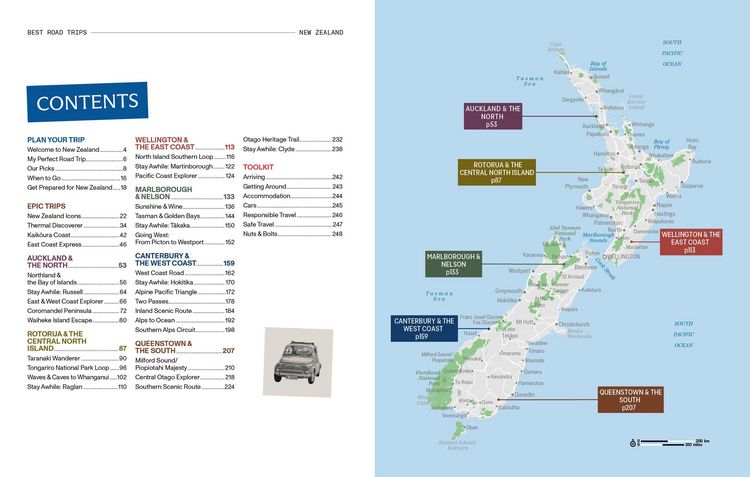
Task: Click 'New Zealand Icons' entry
Action: click(77, 216)
